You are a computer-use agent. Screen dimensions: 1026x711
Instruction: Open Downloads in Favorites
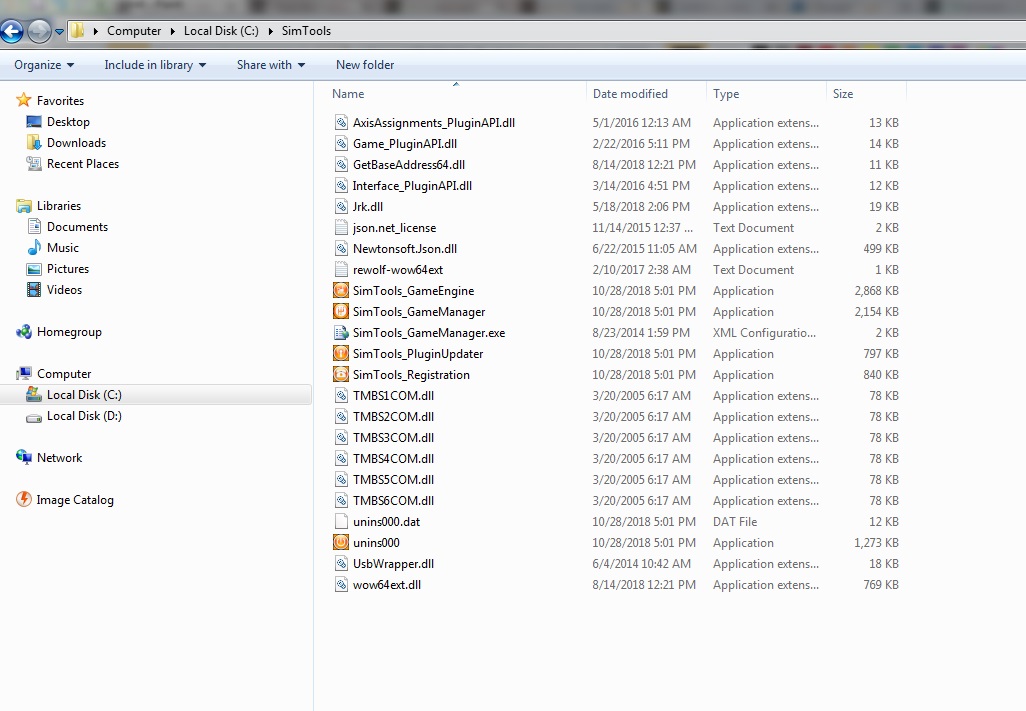(76, 143)
